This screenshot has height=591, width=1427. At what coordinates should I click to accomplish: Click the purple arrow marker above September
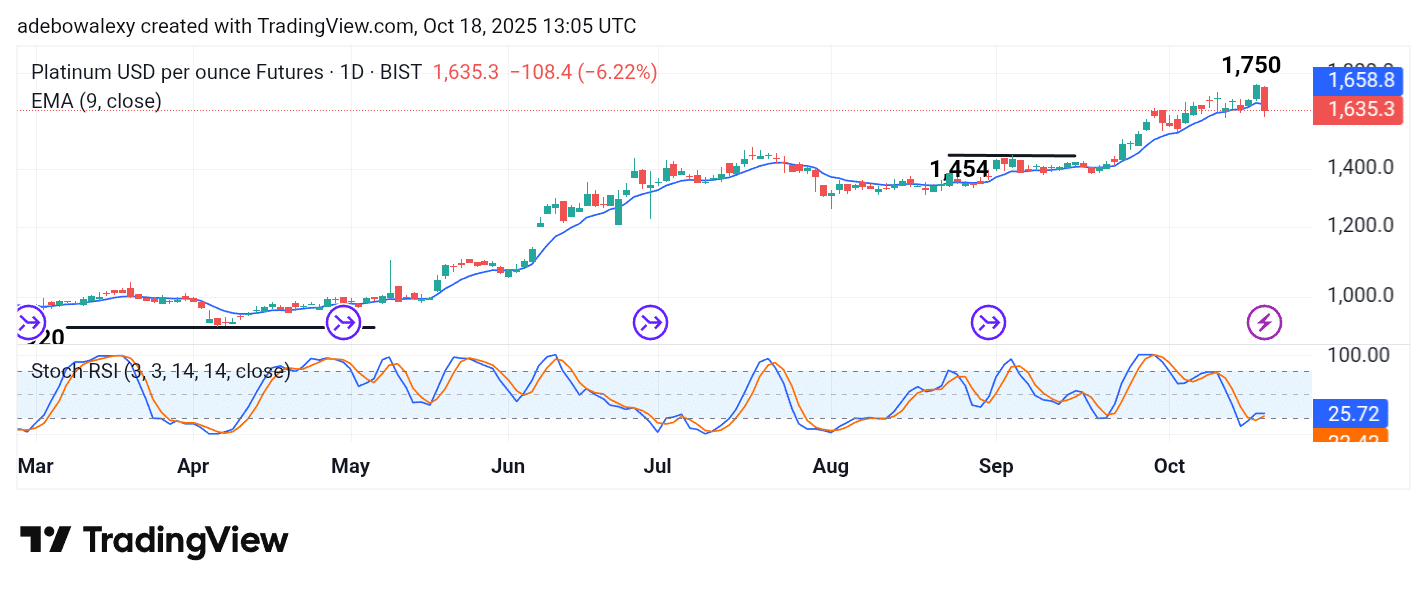coord(989,323)
